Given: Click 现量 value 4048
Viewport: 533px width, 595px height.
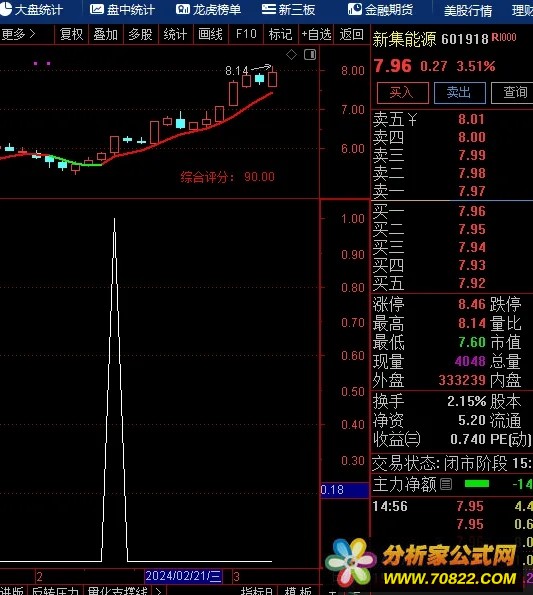Looking at the screenshot, I should [x=470, y=361].
